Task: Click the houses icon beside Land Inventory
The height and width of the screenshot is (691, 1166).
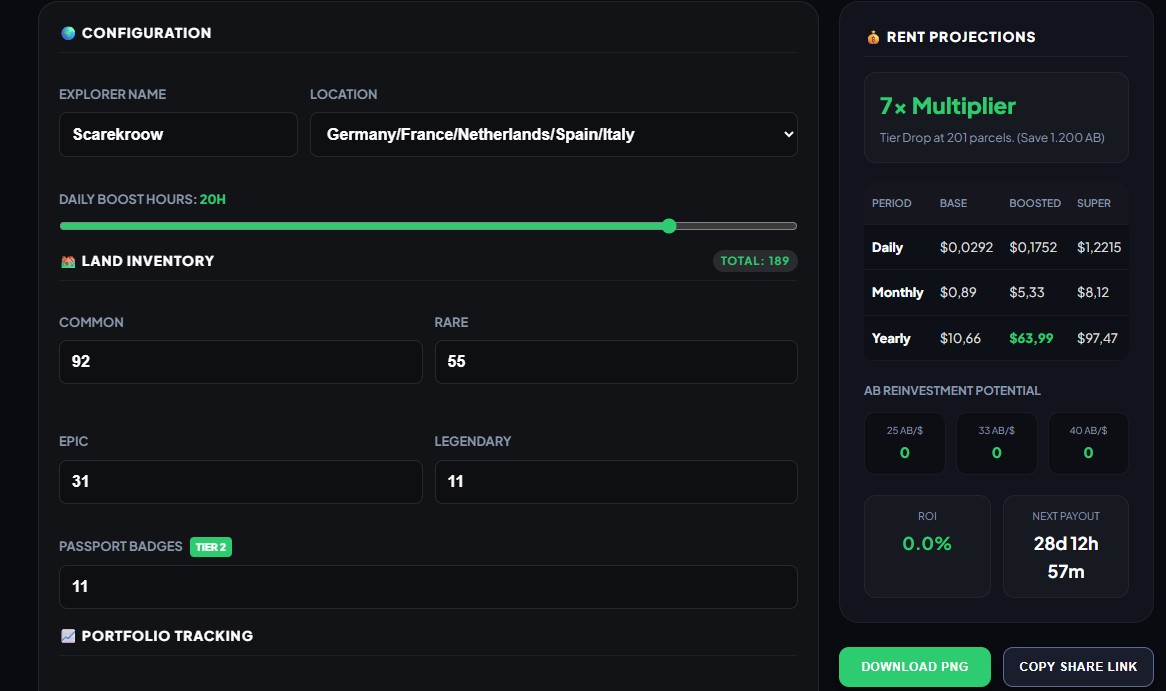Action: [68, 261]
